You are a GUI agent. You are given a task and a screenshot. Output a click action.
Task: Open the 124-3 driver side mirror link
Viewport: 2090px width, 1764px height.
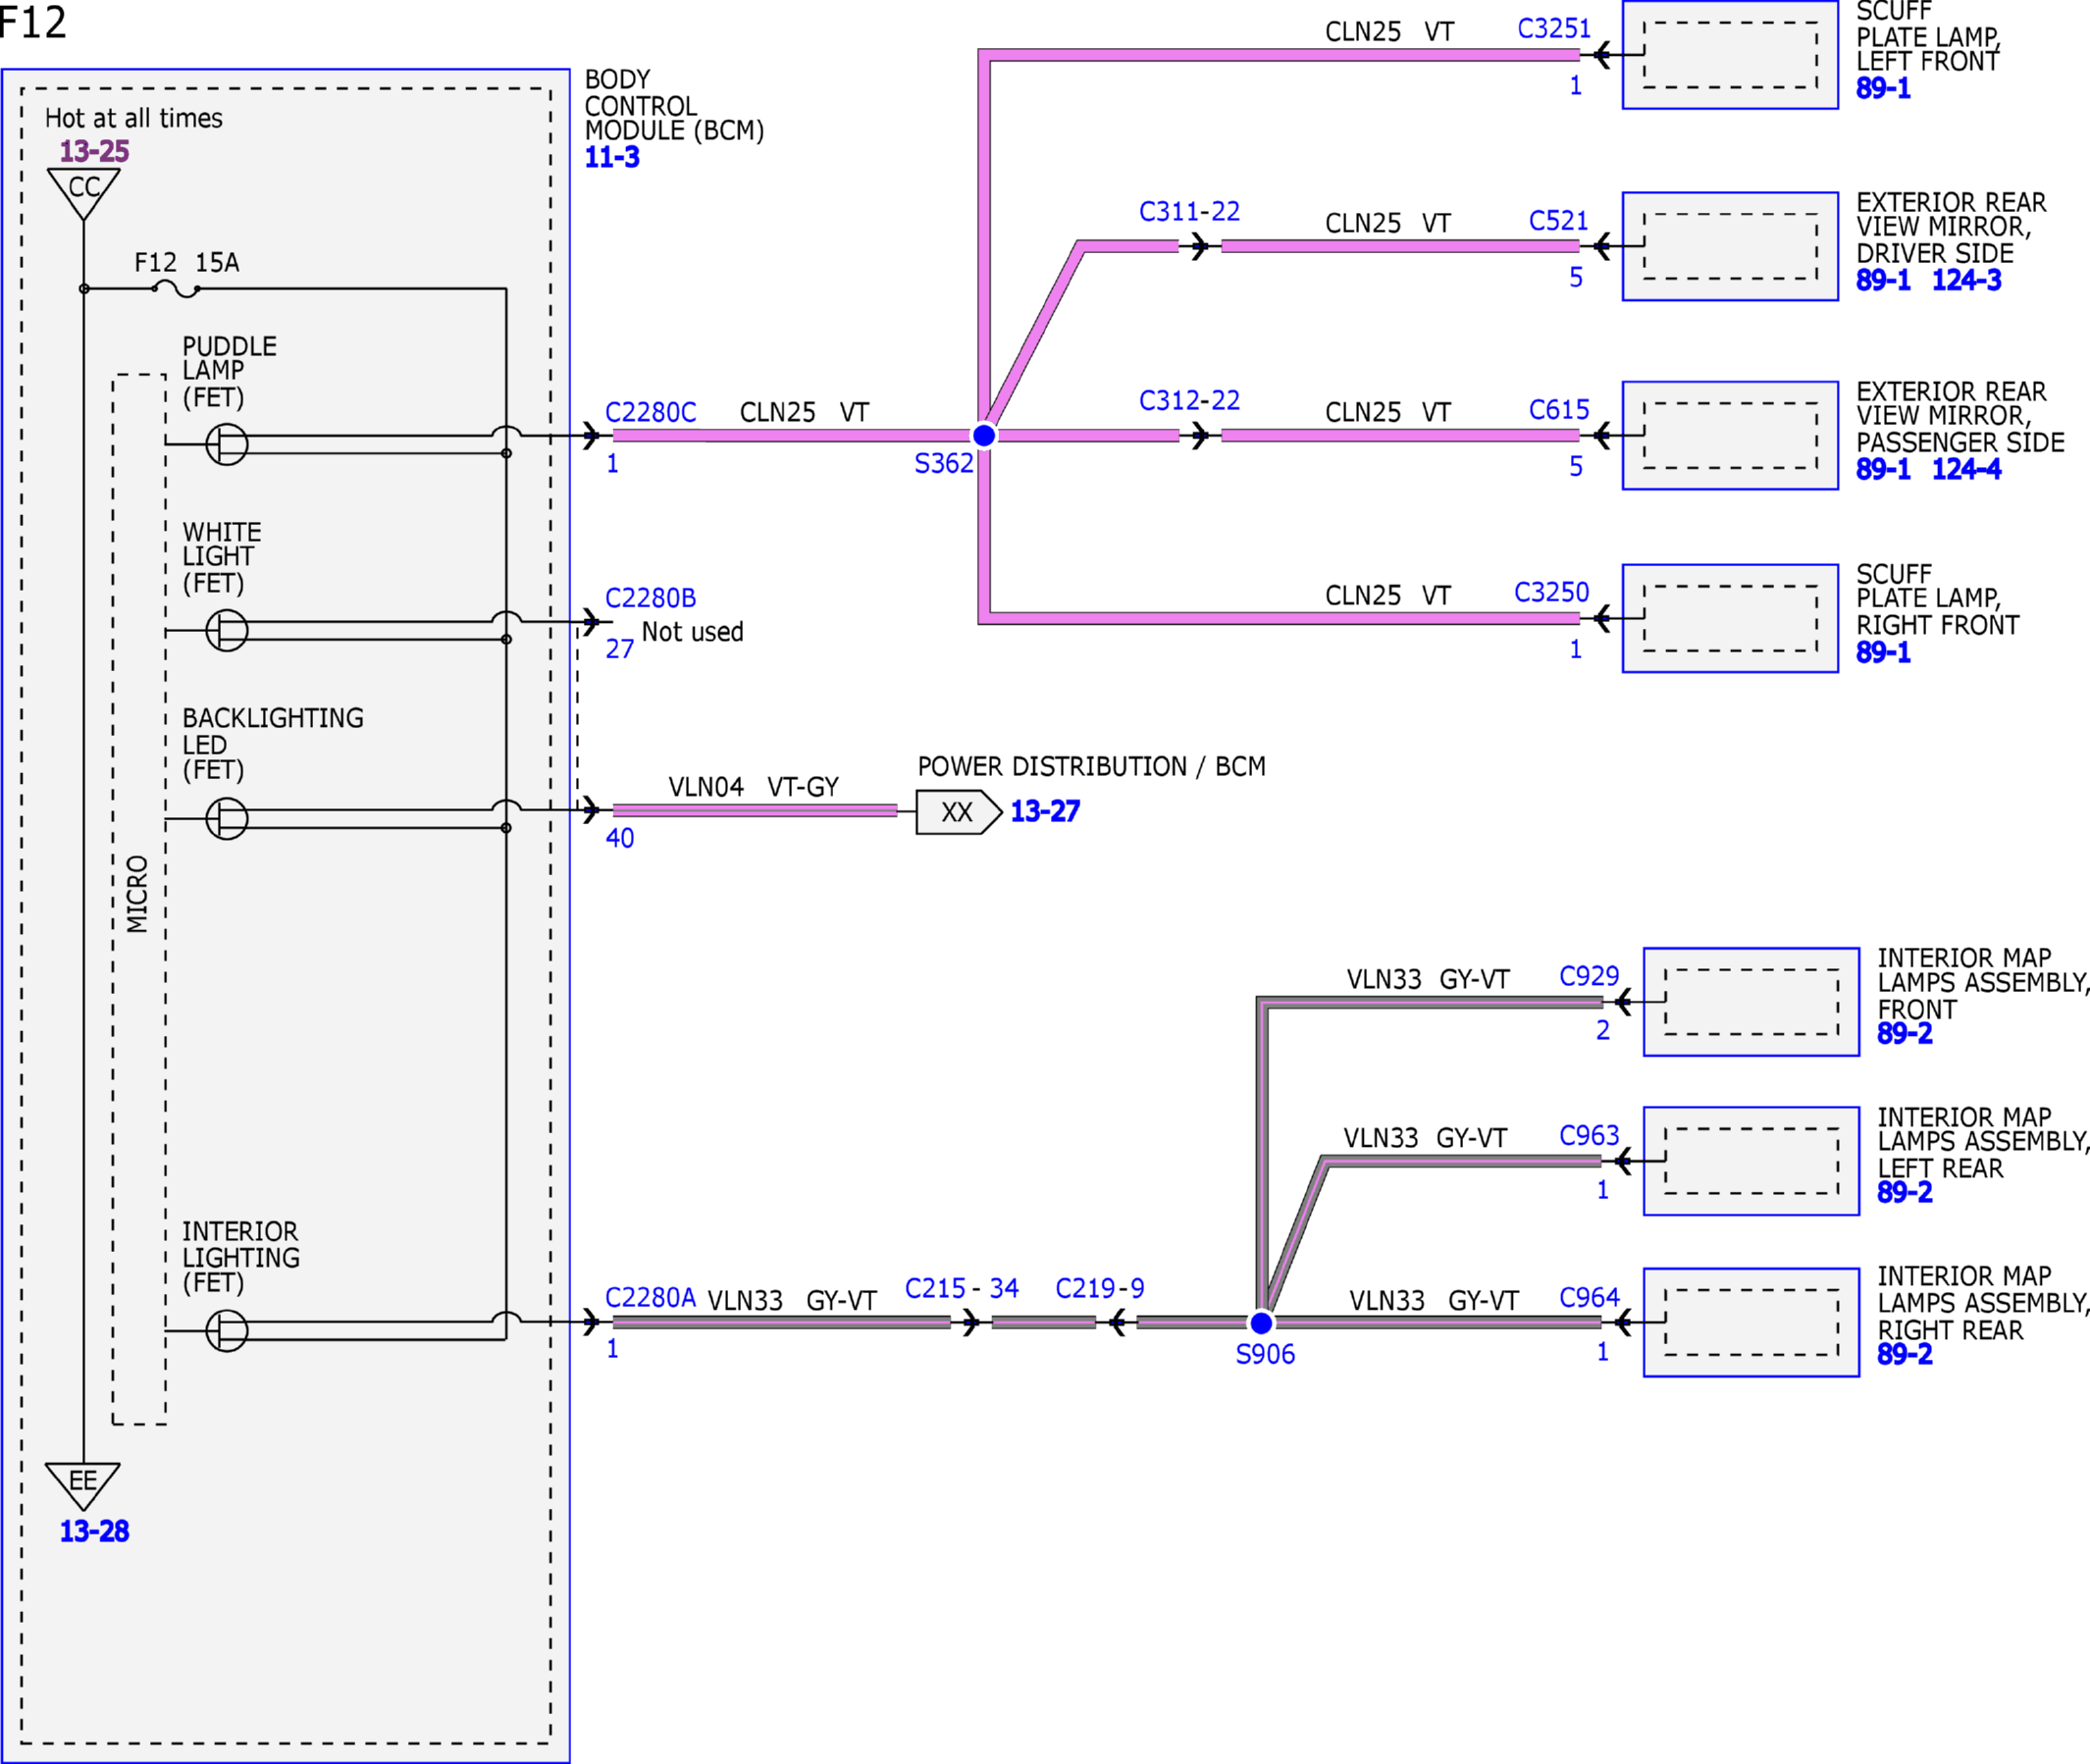click(1966, 280)
